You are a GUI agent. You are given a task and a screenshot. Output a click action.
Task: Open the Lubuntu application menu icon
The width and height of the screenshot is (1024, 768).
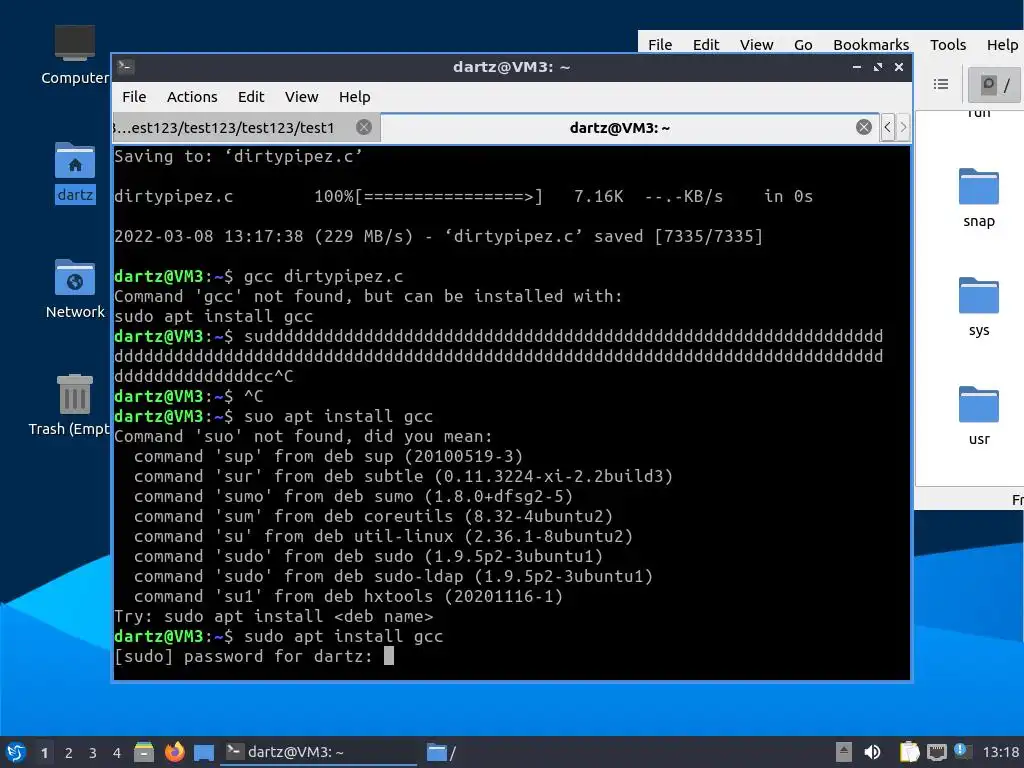[x=15, y=752]
